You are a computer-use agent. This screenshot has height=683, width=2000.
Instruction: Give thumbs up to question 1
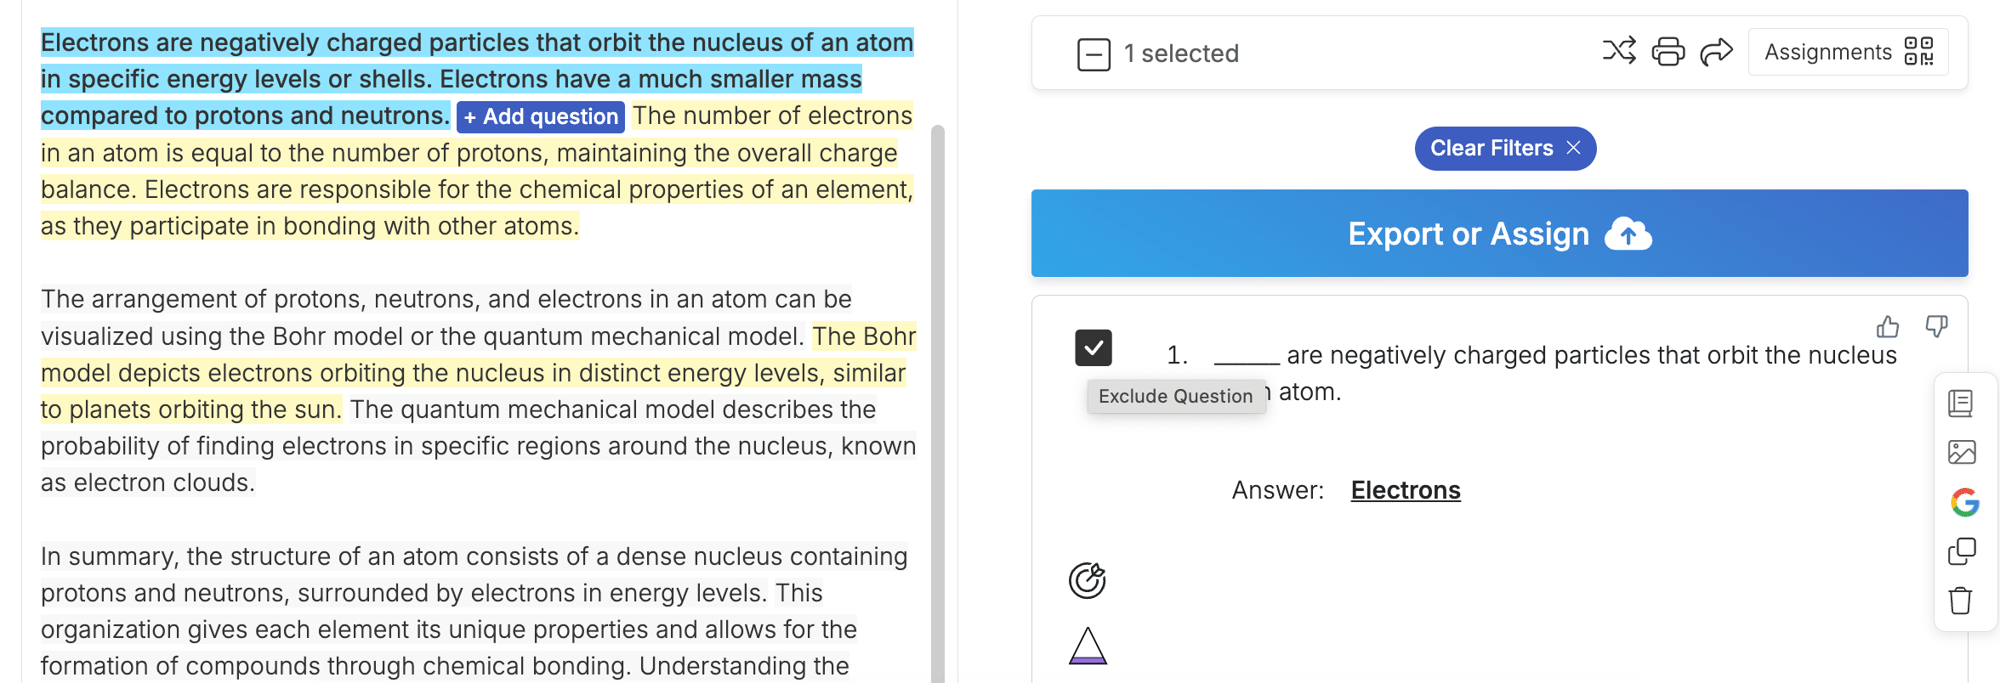point(1887,327)
